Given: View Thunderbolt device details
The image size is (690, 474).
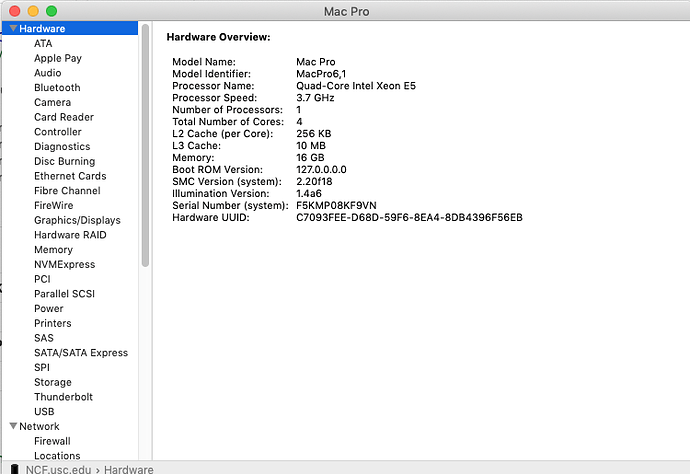Looking at the screenshot, I should (63, 397).
